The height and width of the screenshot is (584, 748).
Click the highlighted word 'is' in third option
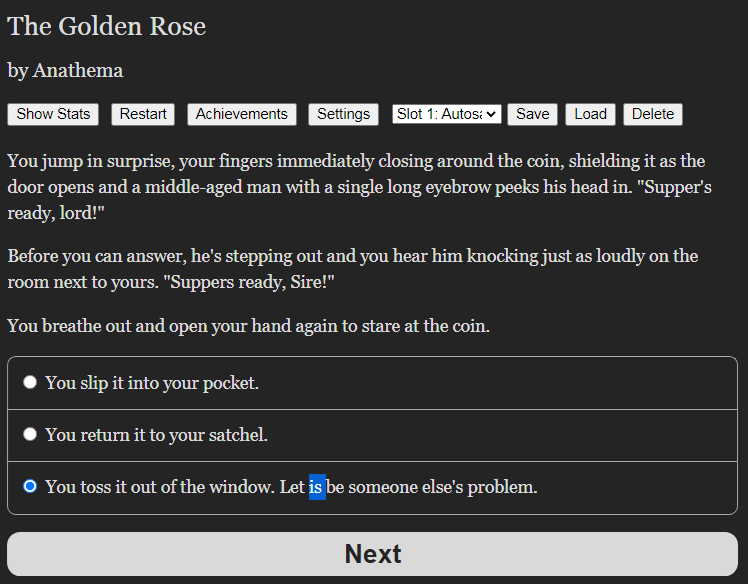(317, 487)
